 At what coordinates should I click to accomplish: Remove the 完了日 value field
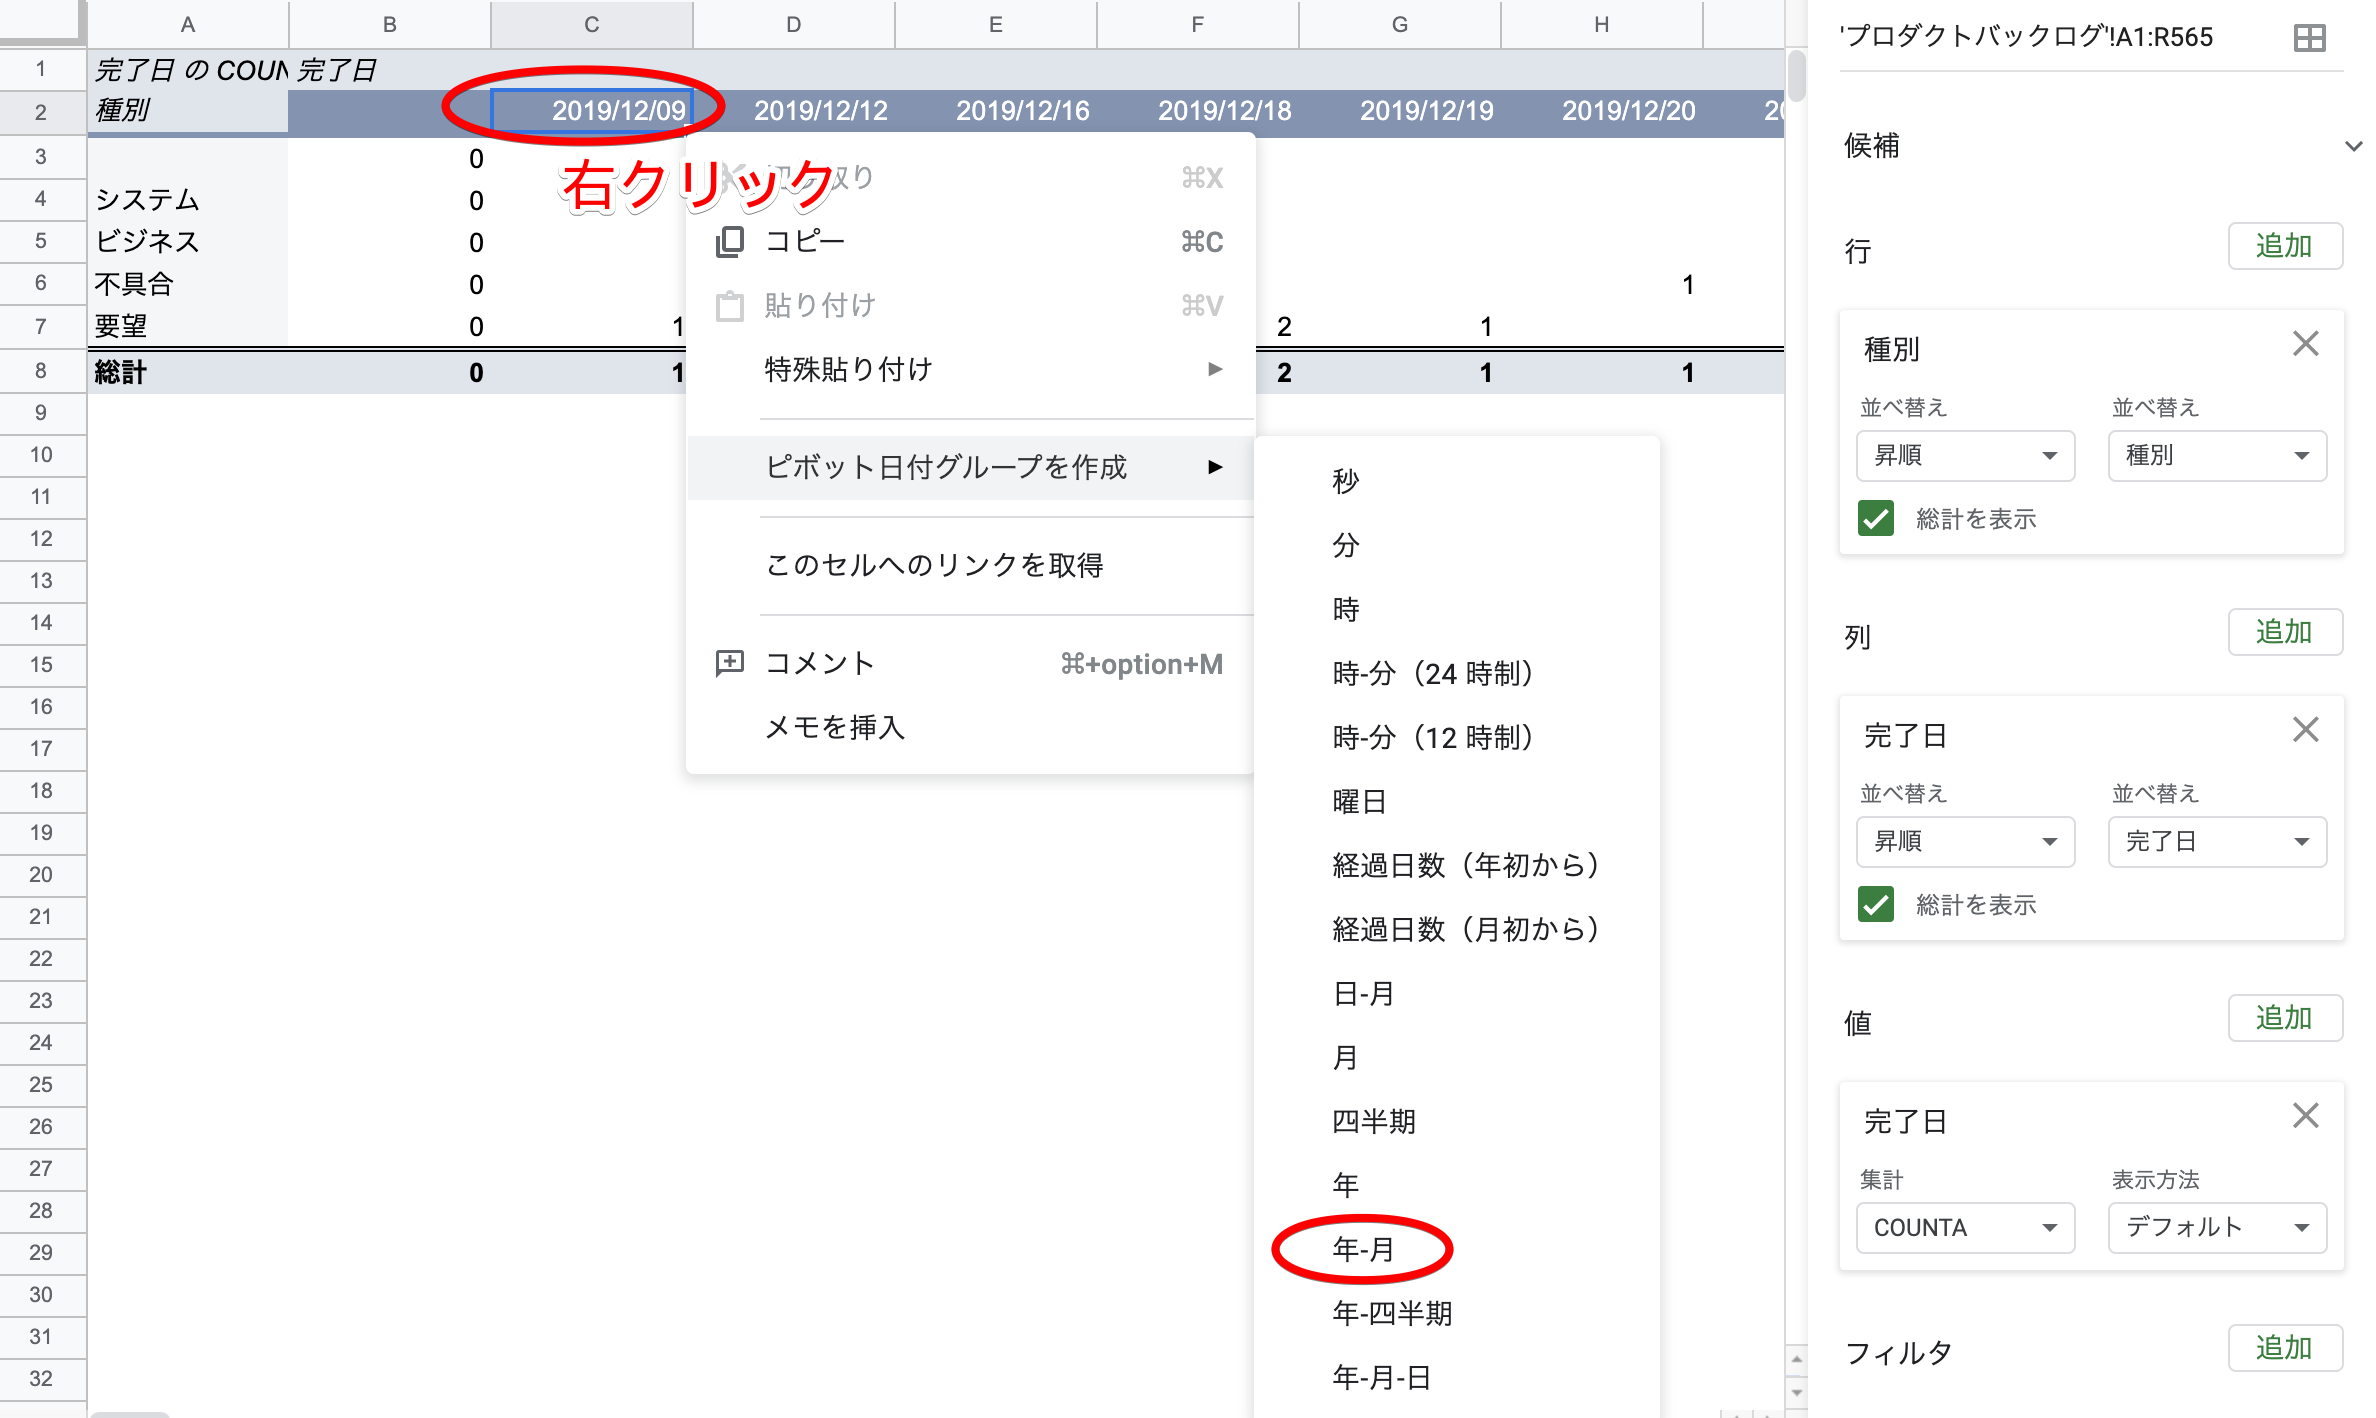2305,1116
